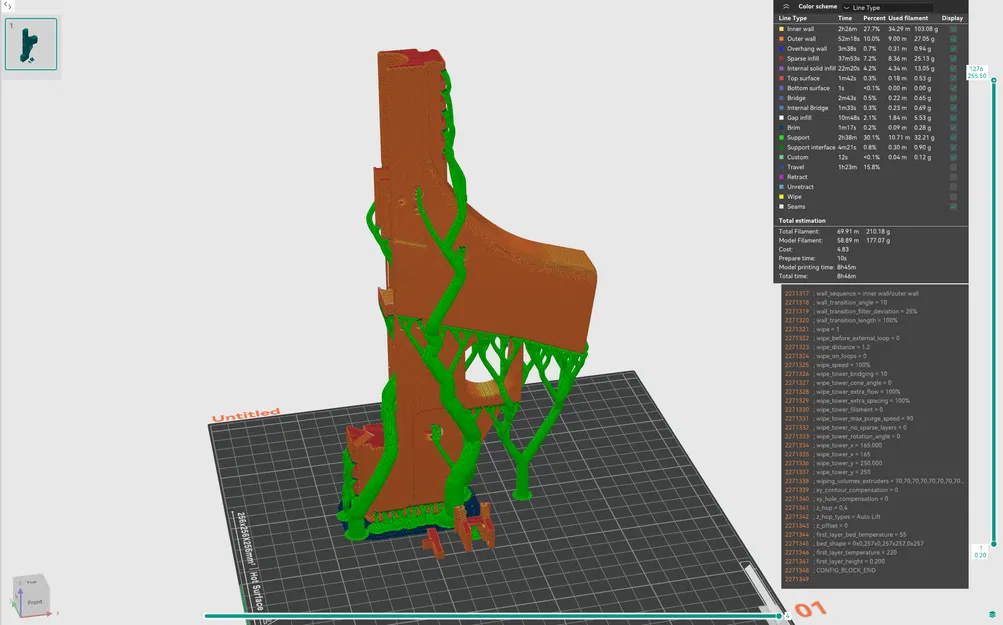Click the yellow Inner wall color swatch
Screen dimensions: 1003x625
coord(781,29)
